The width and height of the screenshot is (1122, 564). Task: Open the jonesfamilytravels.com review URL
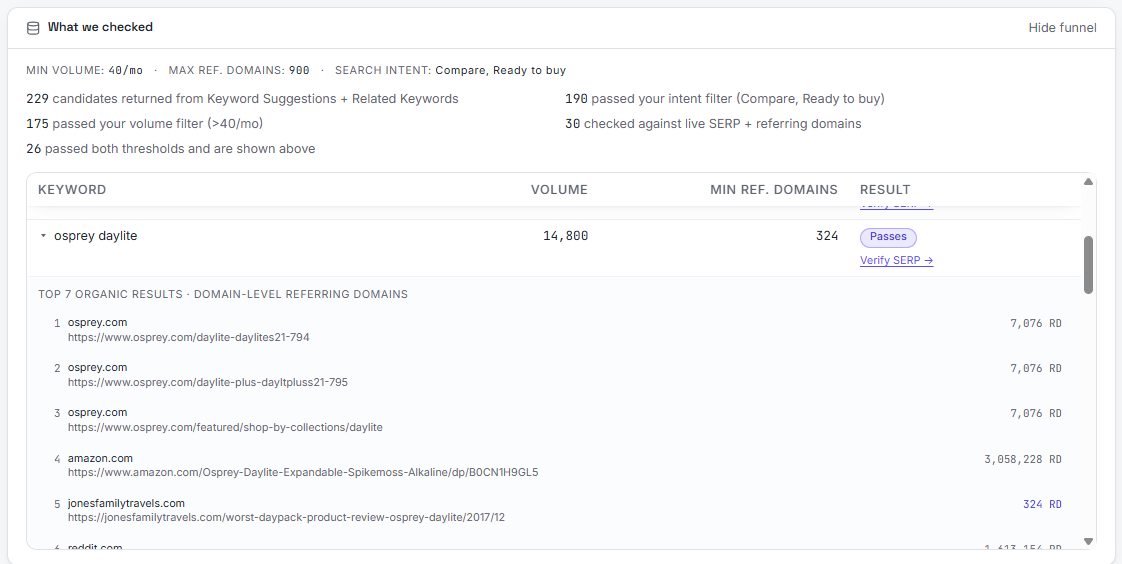286,517
